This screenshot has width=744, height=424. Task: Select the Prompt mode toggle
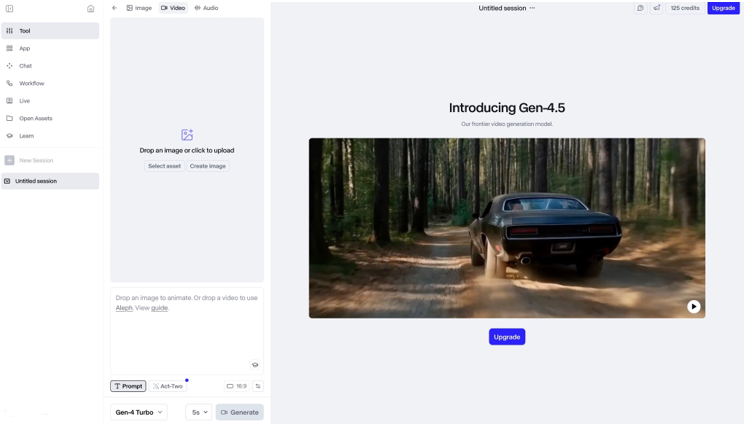pos(128,386)
